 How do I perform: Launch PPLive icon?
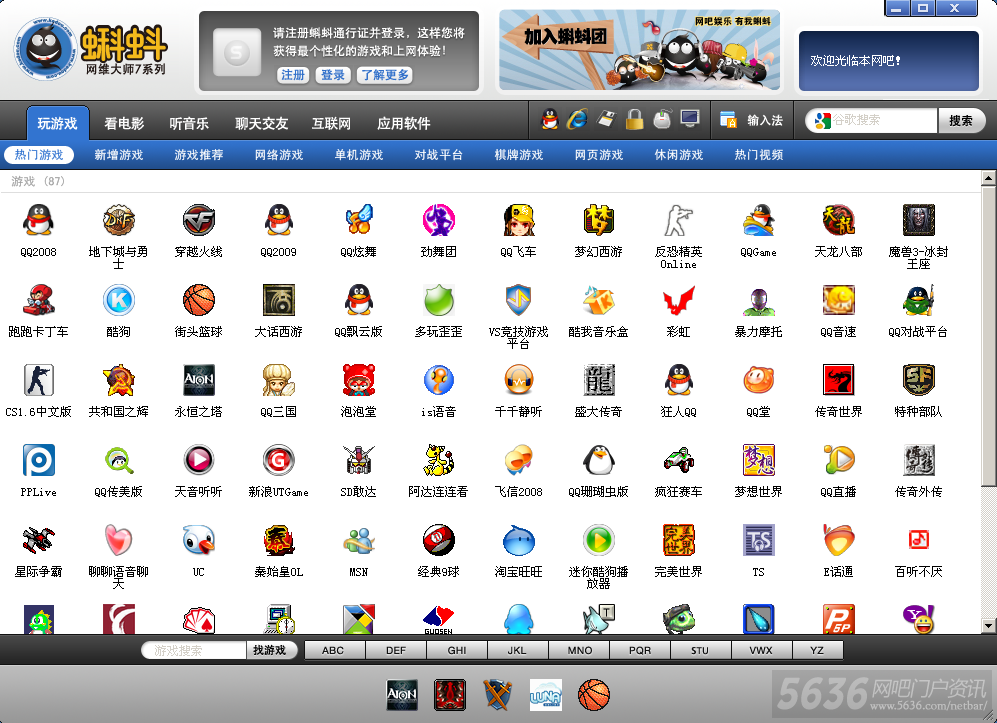coord(38,460)
